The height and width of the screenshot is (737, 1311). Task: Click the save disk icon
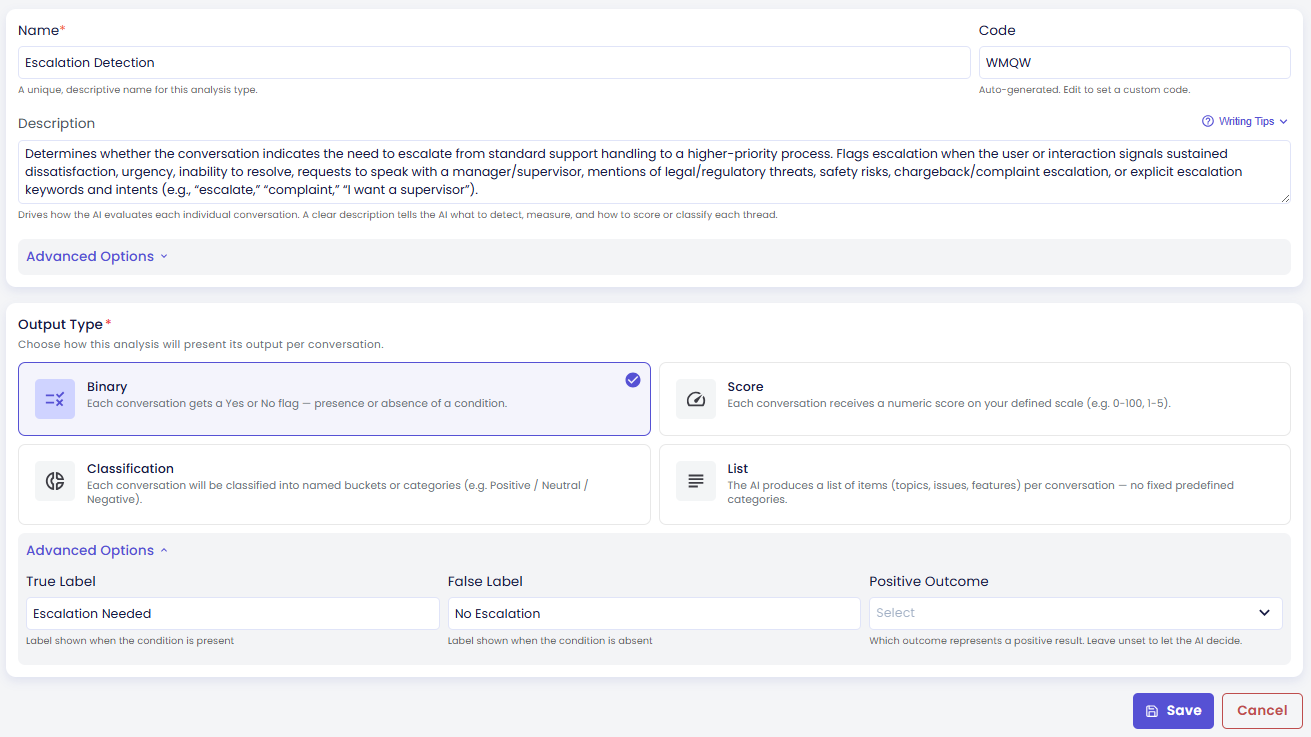1152,711
